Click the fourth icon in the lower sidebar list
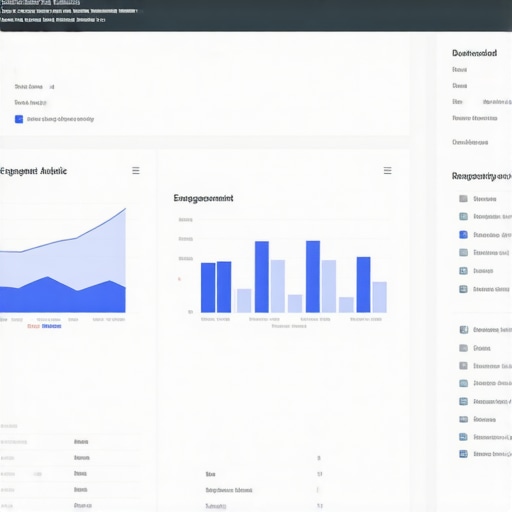Viewport: 512px width, 512px height. pyautogui.click(x=464, y=383)
